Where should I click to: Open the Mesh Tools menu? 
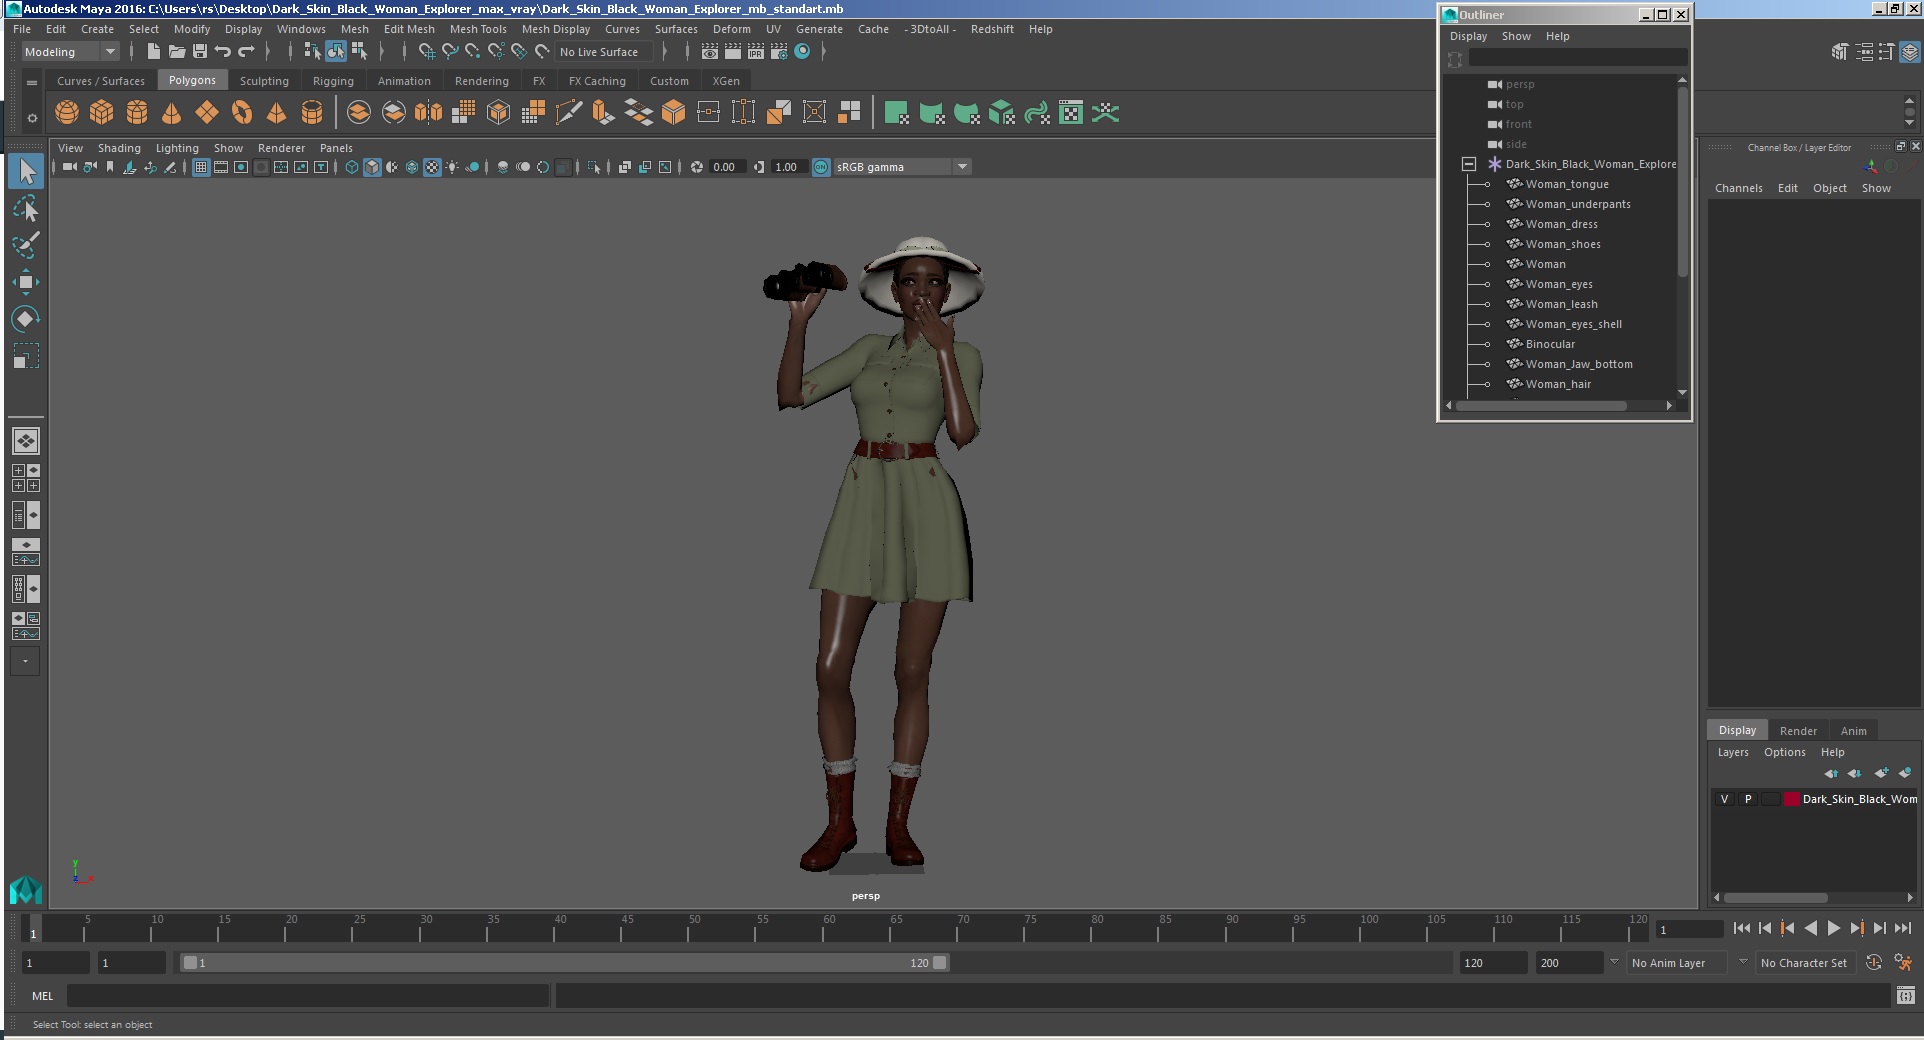[478, 29]
